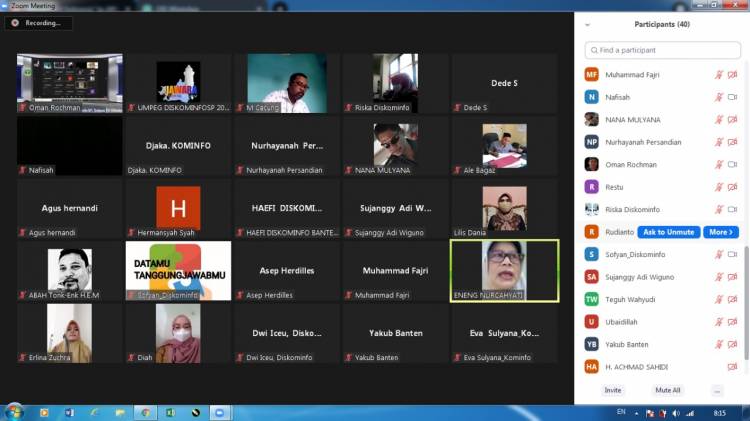Viewport: 750px width, 421px height.
Task: Toggle Yakub Banten's microphone mute icon
Action: 718,344
